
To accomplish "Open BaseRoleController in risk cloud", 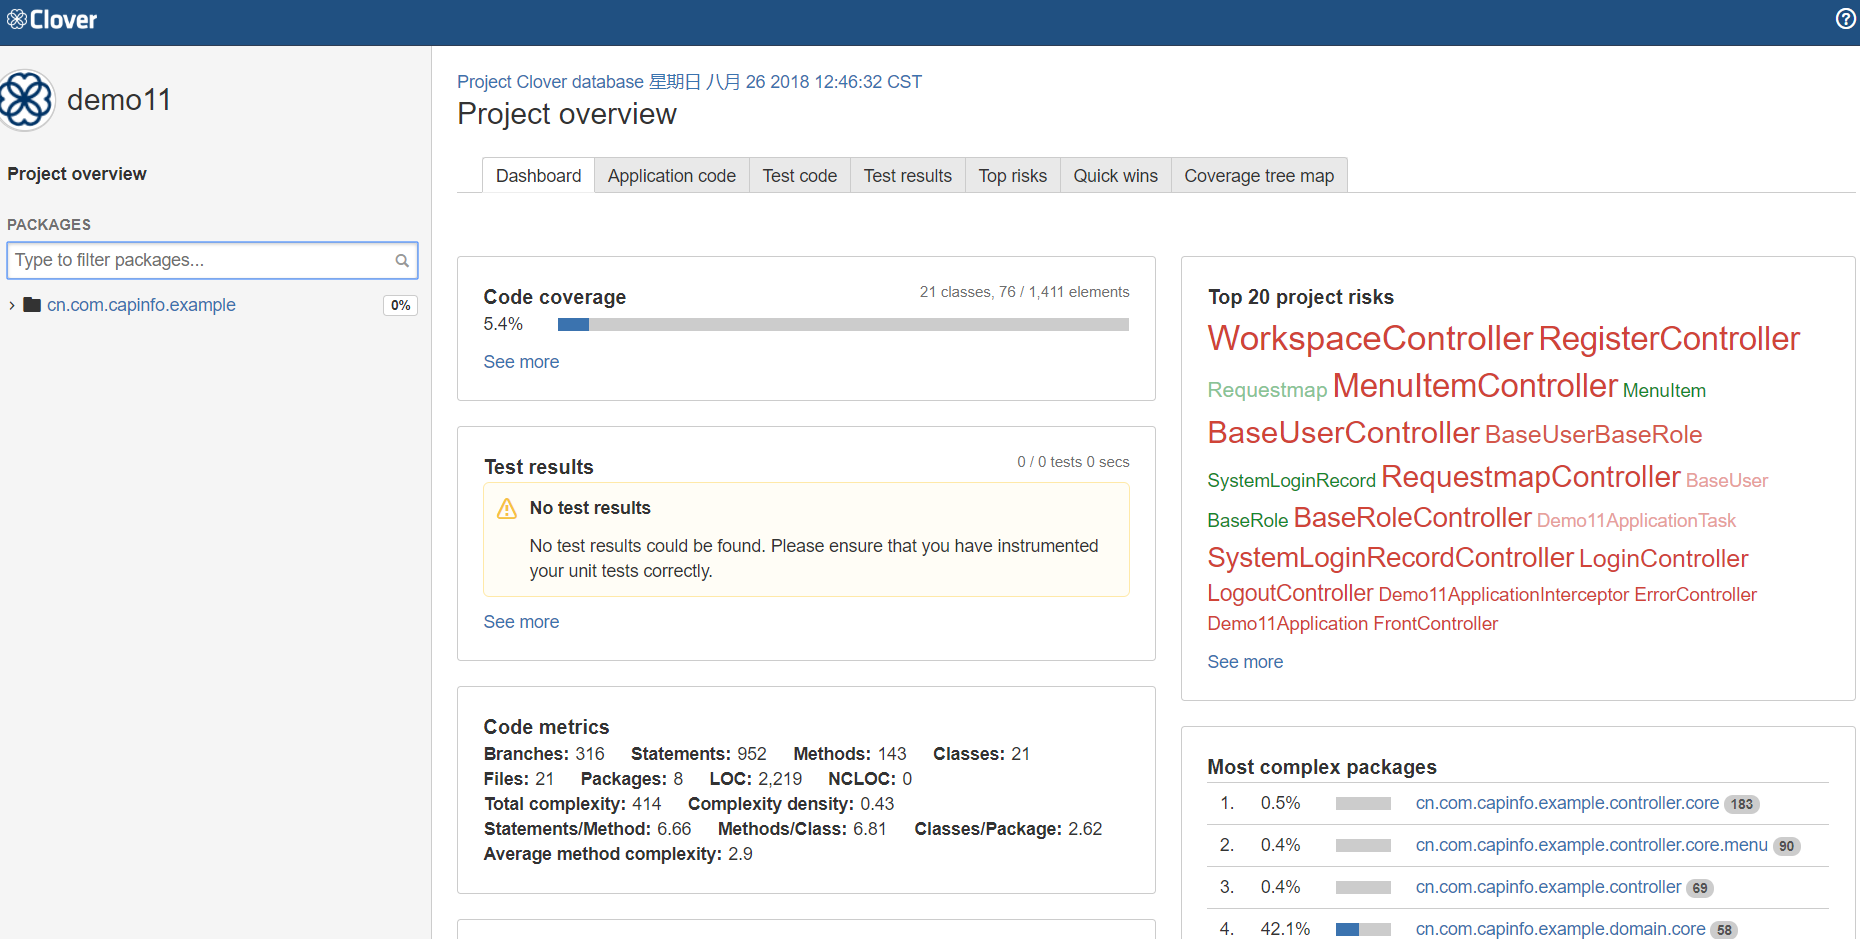I will click(1412, 518).
